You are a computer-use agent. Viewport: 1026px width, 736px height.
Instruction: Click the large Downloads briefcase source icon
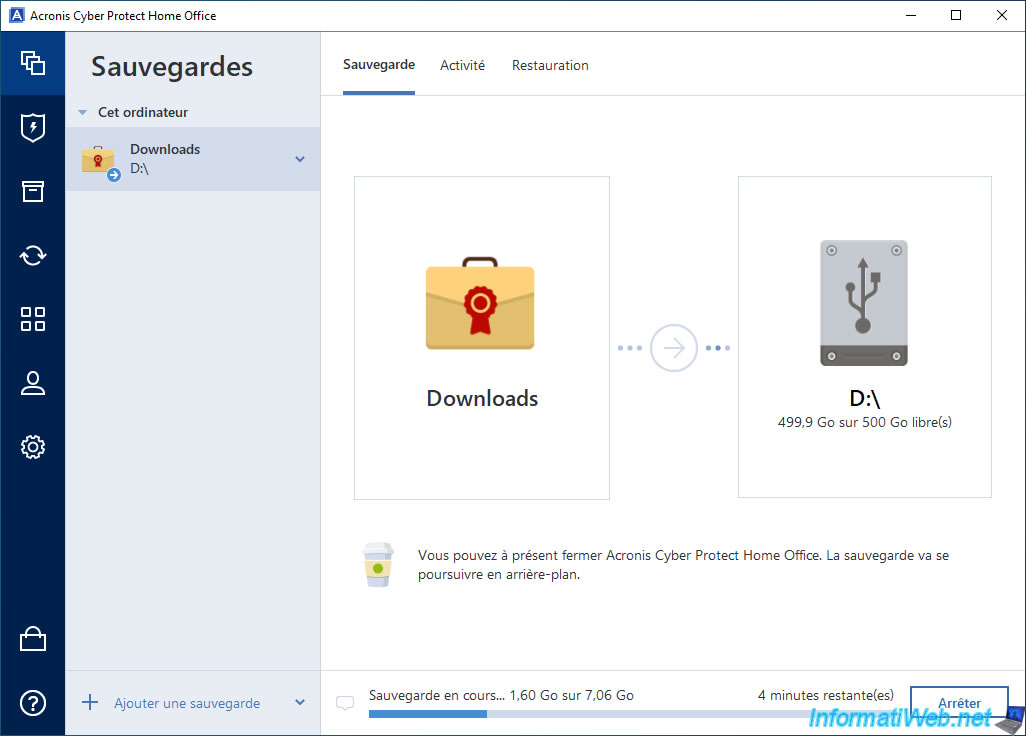coord(480,304)
